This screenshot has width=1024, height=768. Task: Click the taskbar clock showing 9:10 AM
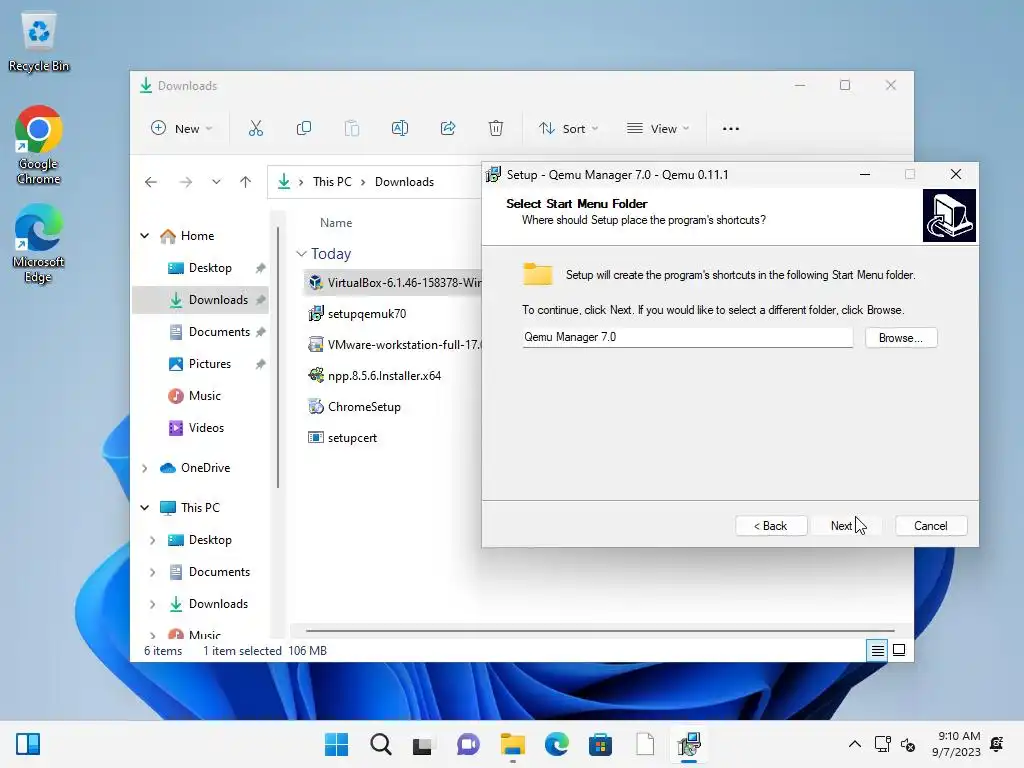957,744
